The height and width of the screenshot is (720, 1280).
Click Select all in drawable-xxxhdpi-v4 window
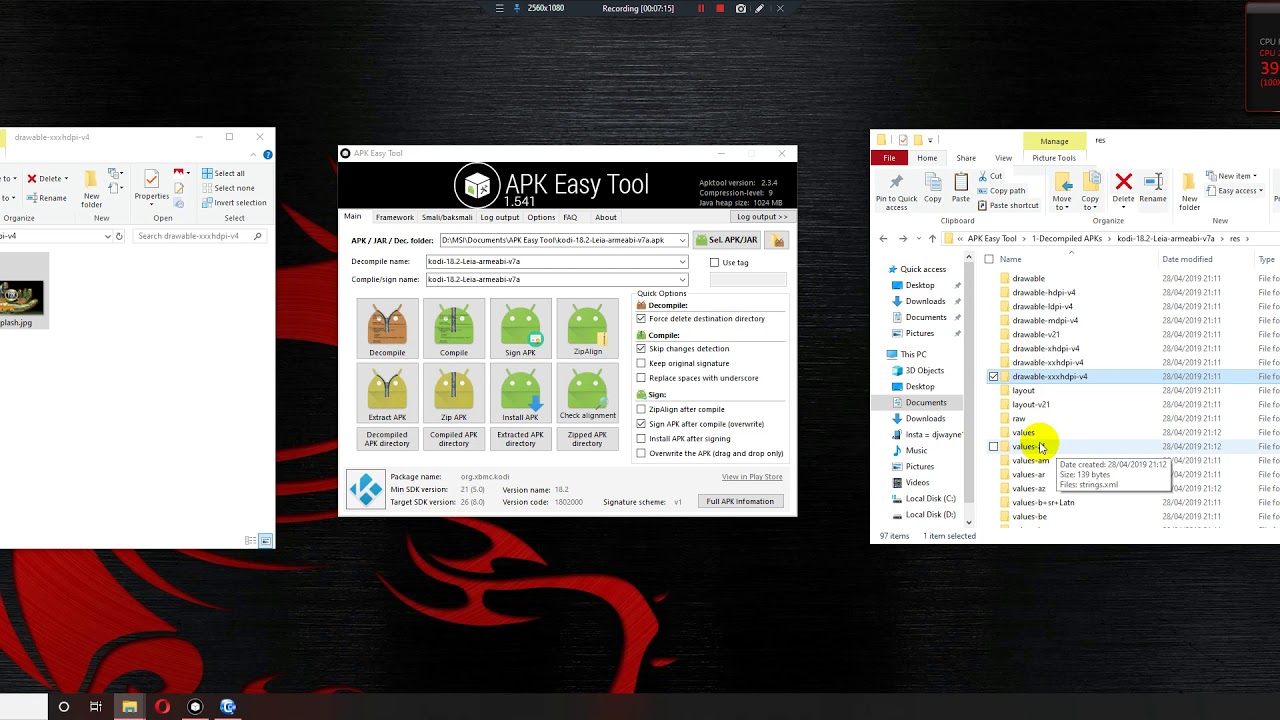(x=223, y=173)
